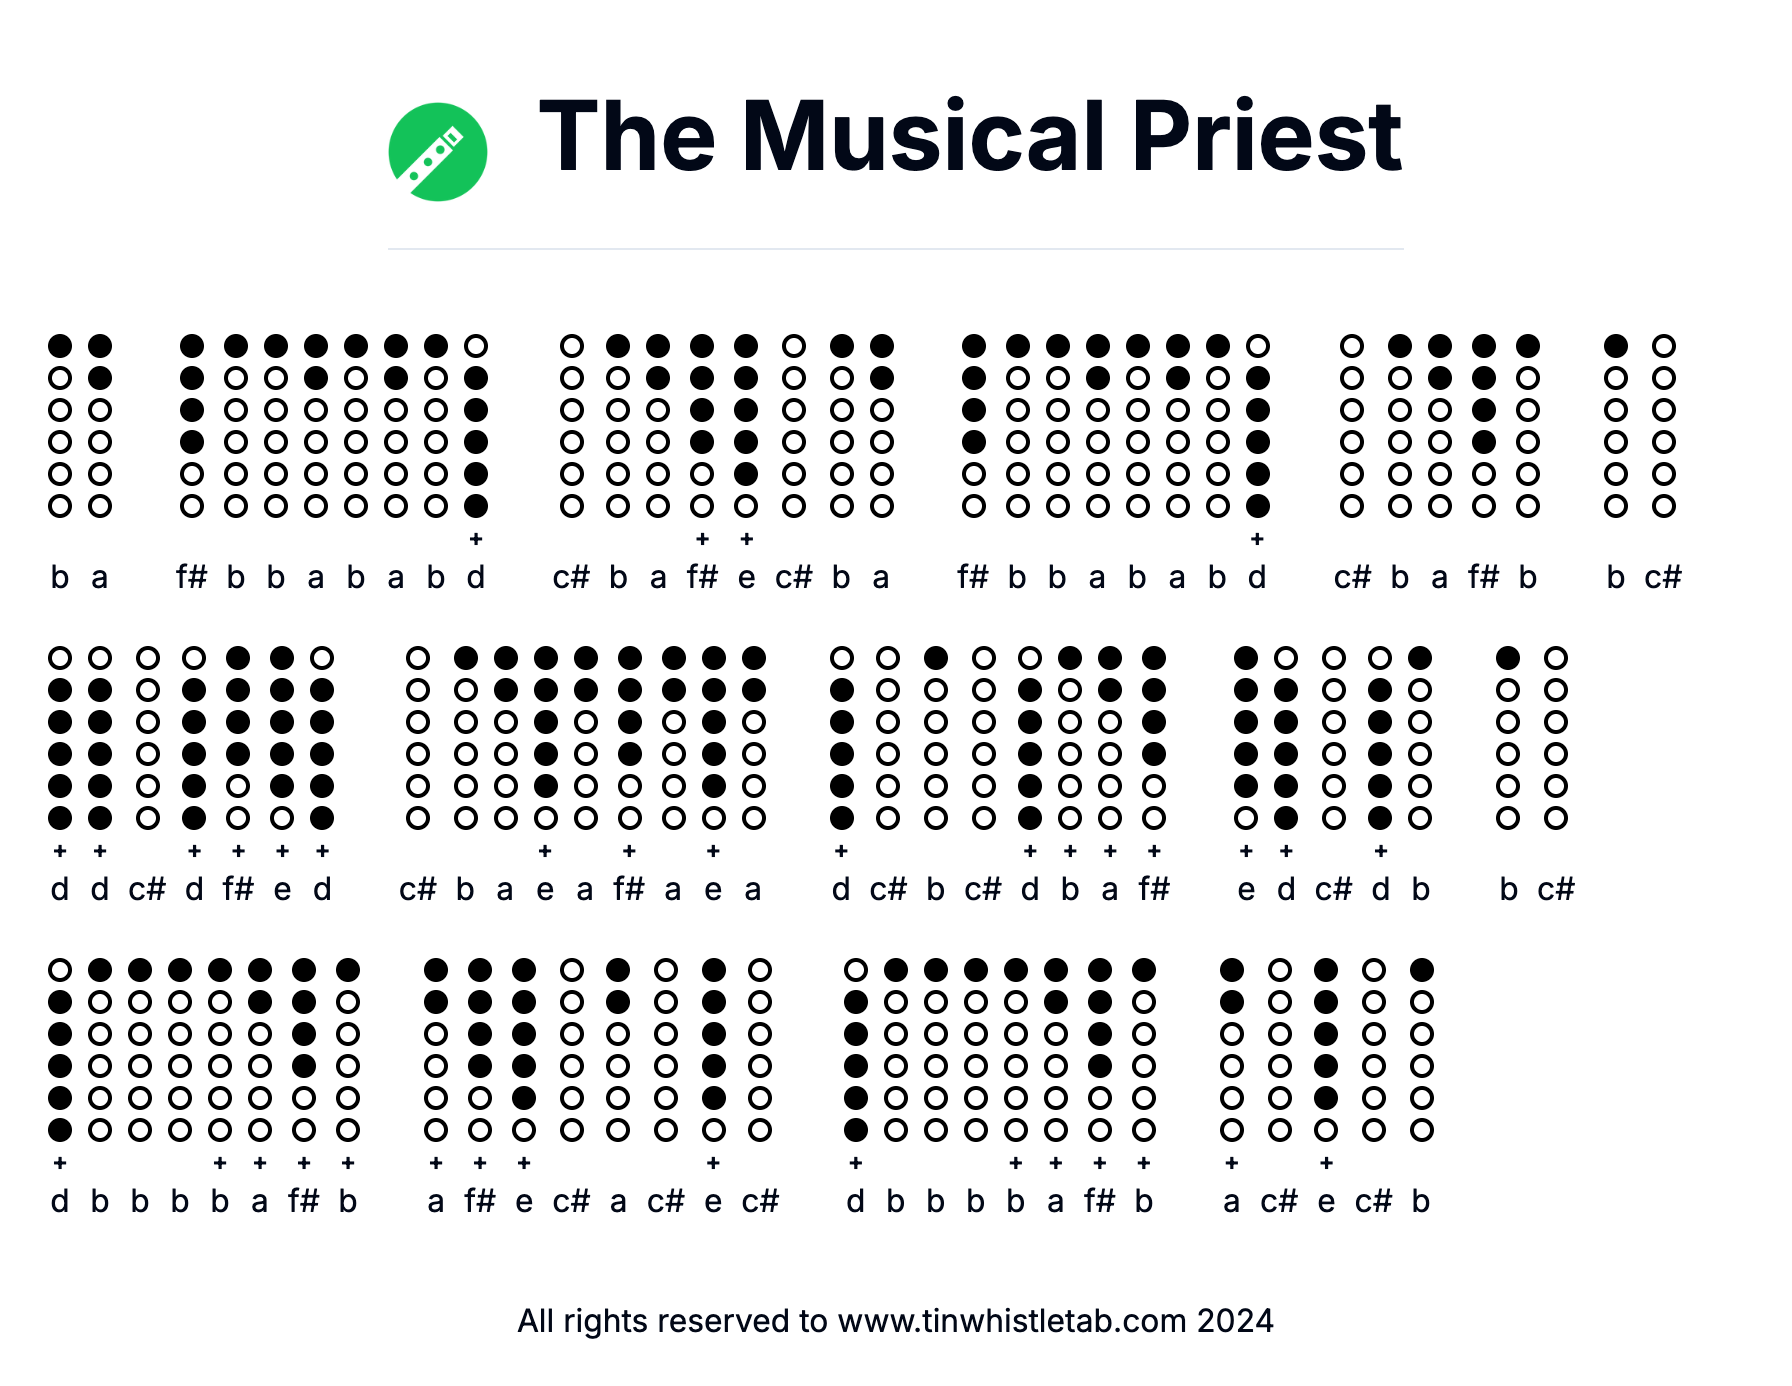Click the first fingering diagram in the second row
This screenshot has width=1792, height=1386.
point(60,738)
